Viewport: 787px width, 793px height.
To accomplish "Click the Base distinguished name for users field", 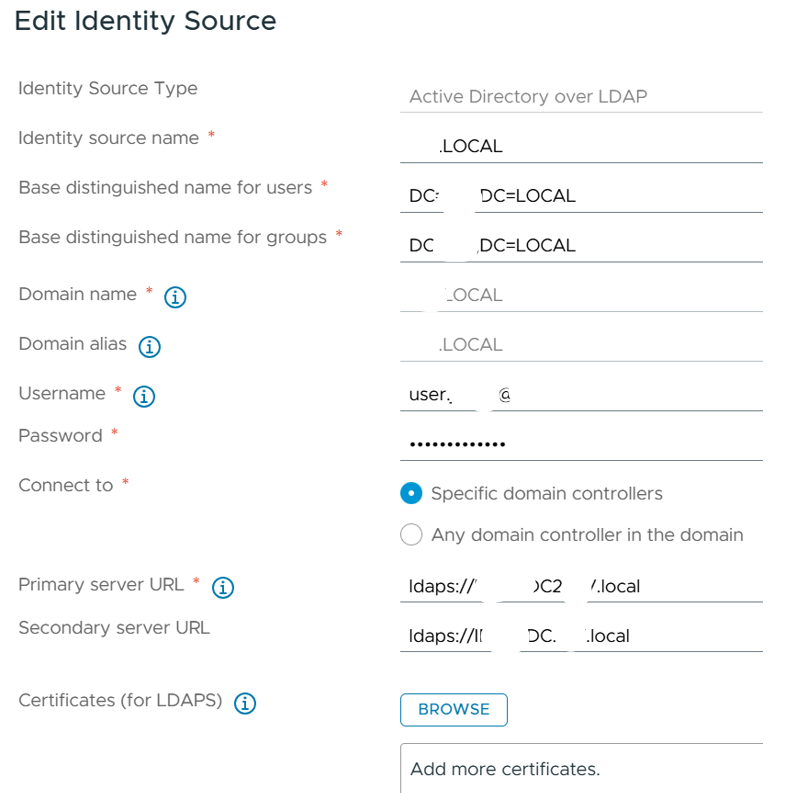I will pyautogui.click(x=580, y=196).
